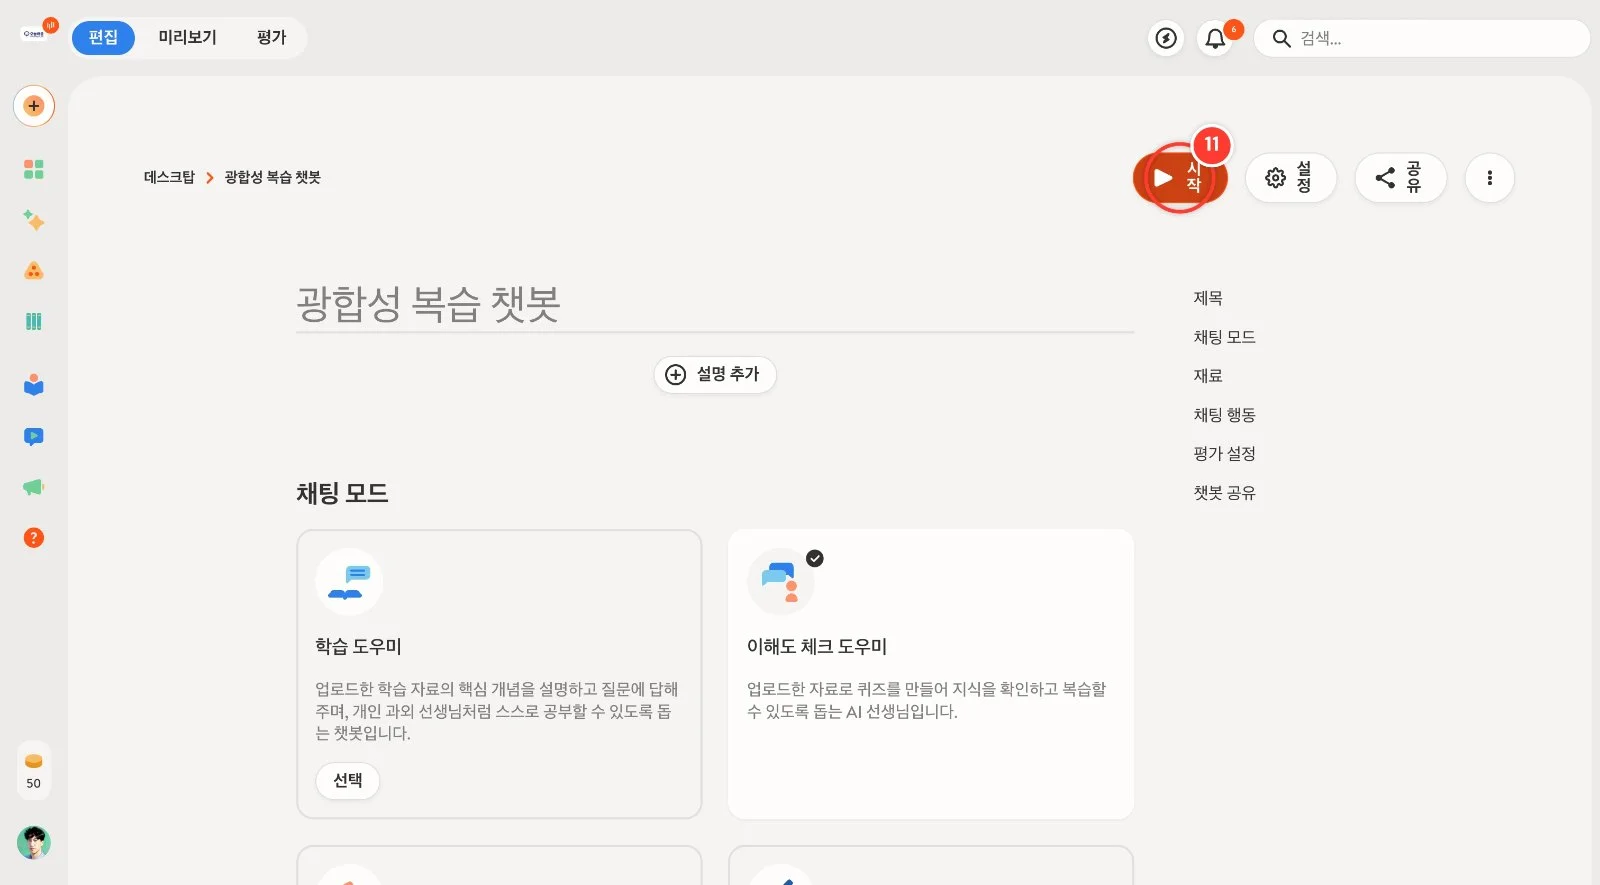Jump to 제목 section in outline
The image size is (1600, 885).
[1208, 298]
